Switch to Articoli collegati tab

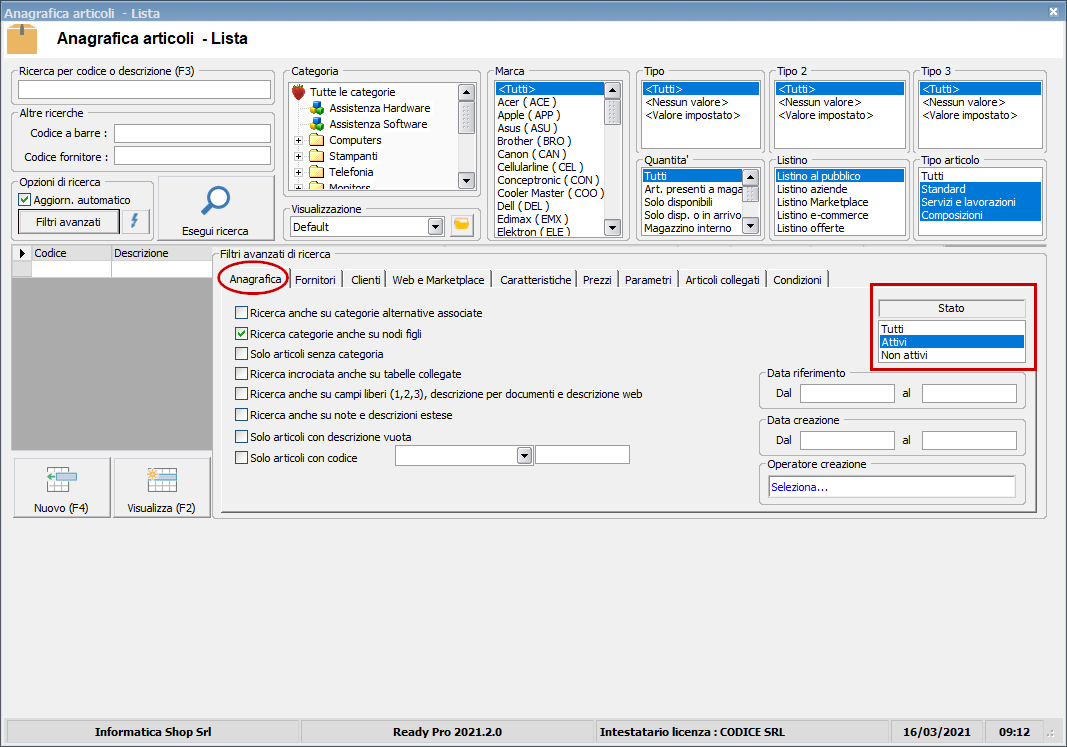coord(722,280)
